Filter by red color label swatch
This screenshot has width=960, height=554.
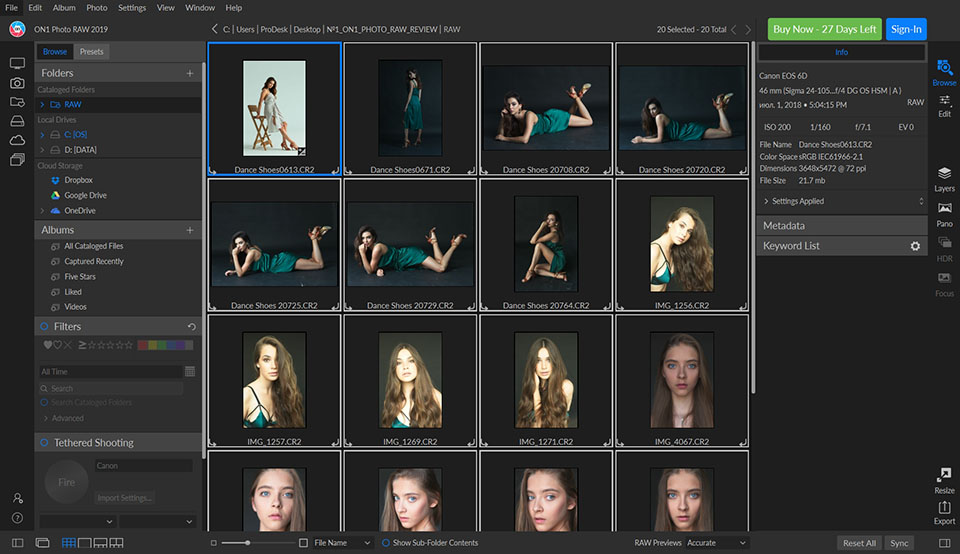(142, 345)
